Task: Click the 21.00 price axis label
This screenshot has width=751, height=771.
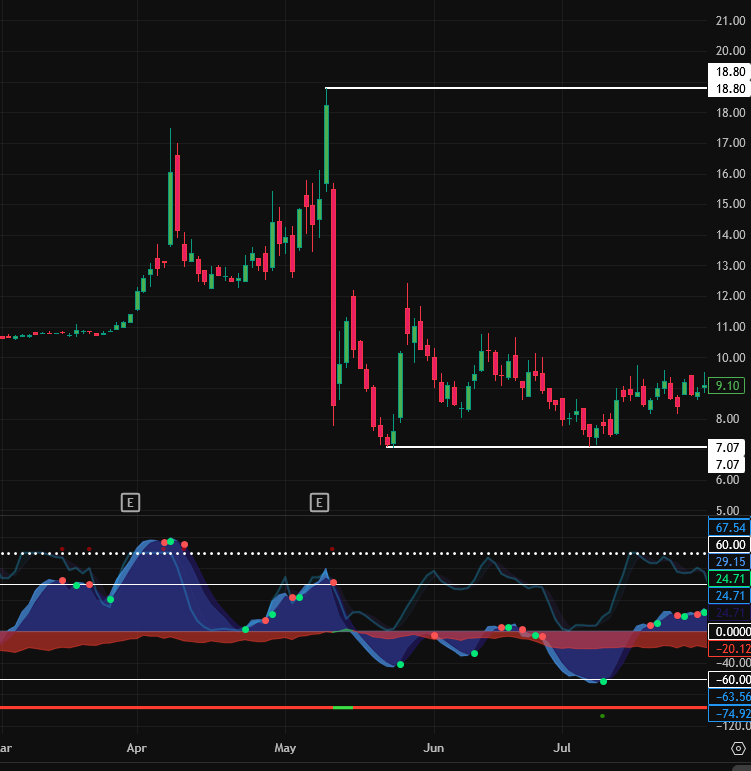Action: click(730, 21)
